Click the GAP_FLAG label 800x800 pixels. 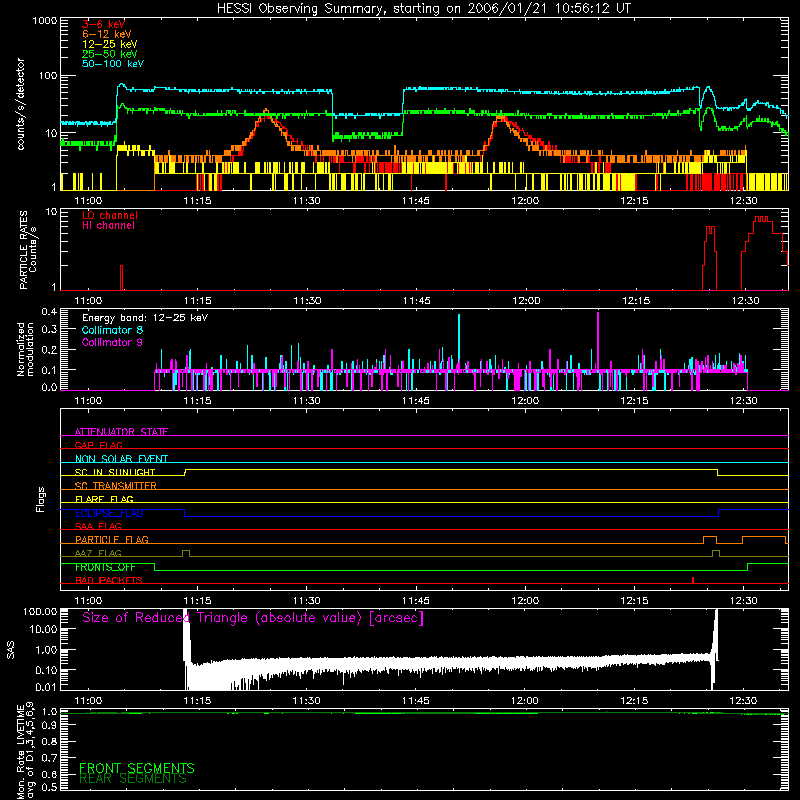click(98, 445)
